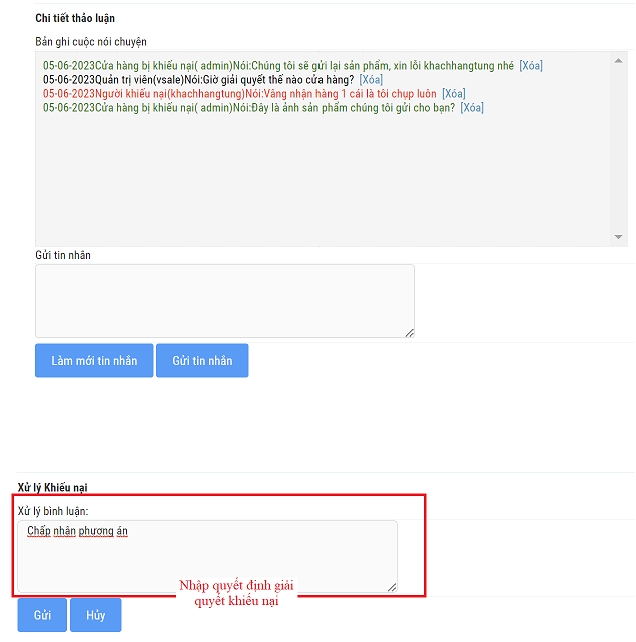The width and height of the screenshot is (636, 642).
Task: Grab the resize handle of decision text area
Action: (x=392, y=588)
